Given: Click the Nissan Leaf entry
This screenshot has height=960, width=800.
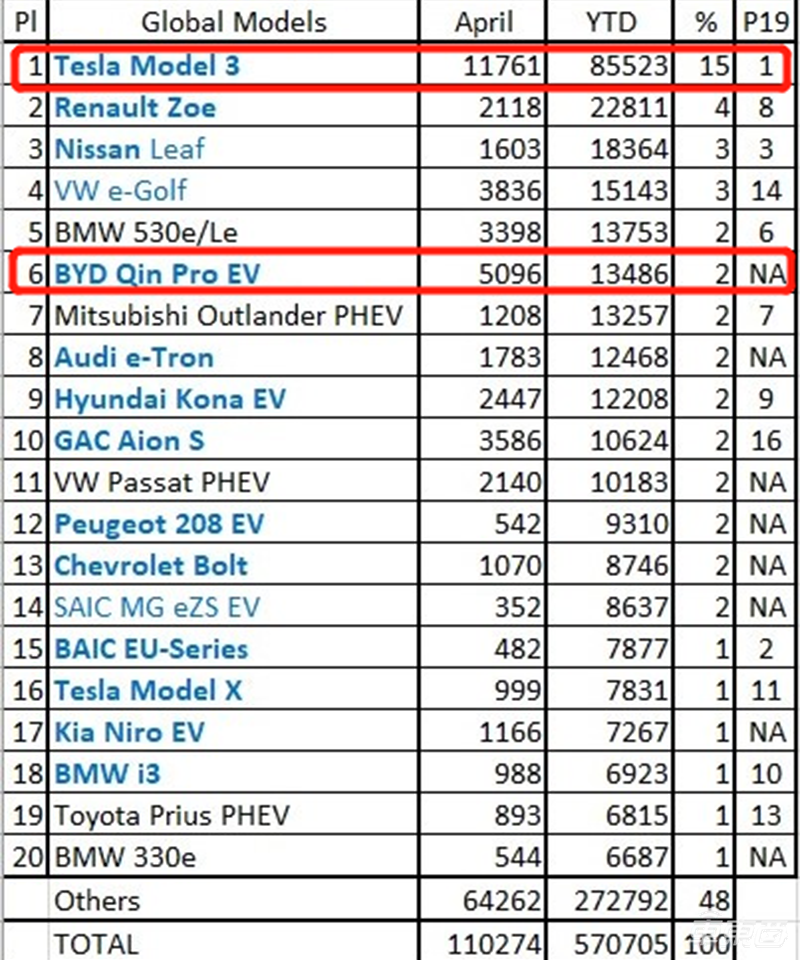Looking at the screenshot, I should pos(129,150).
